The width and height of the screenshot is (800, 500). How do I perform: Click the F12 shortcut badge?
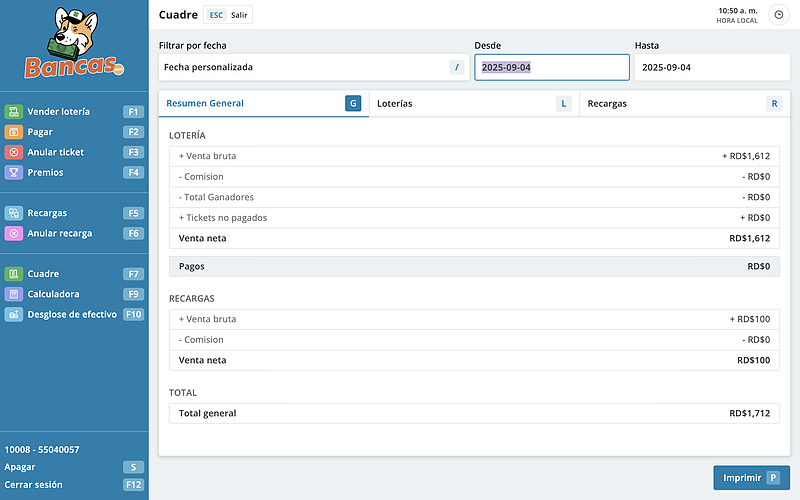(133, 485)
